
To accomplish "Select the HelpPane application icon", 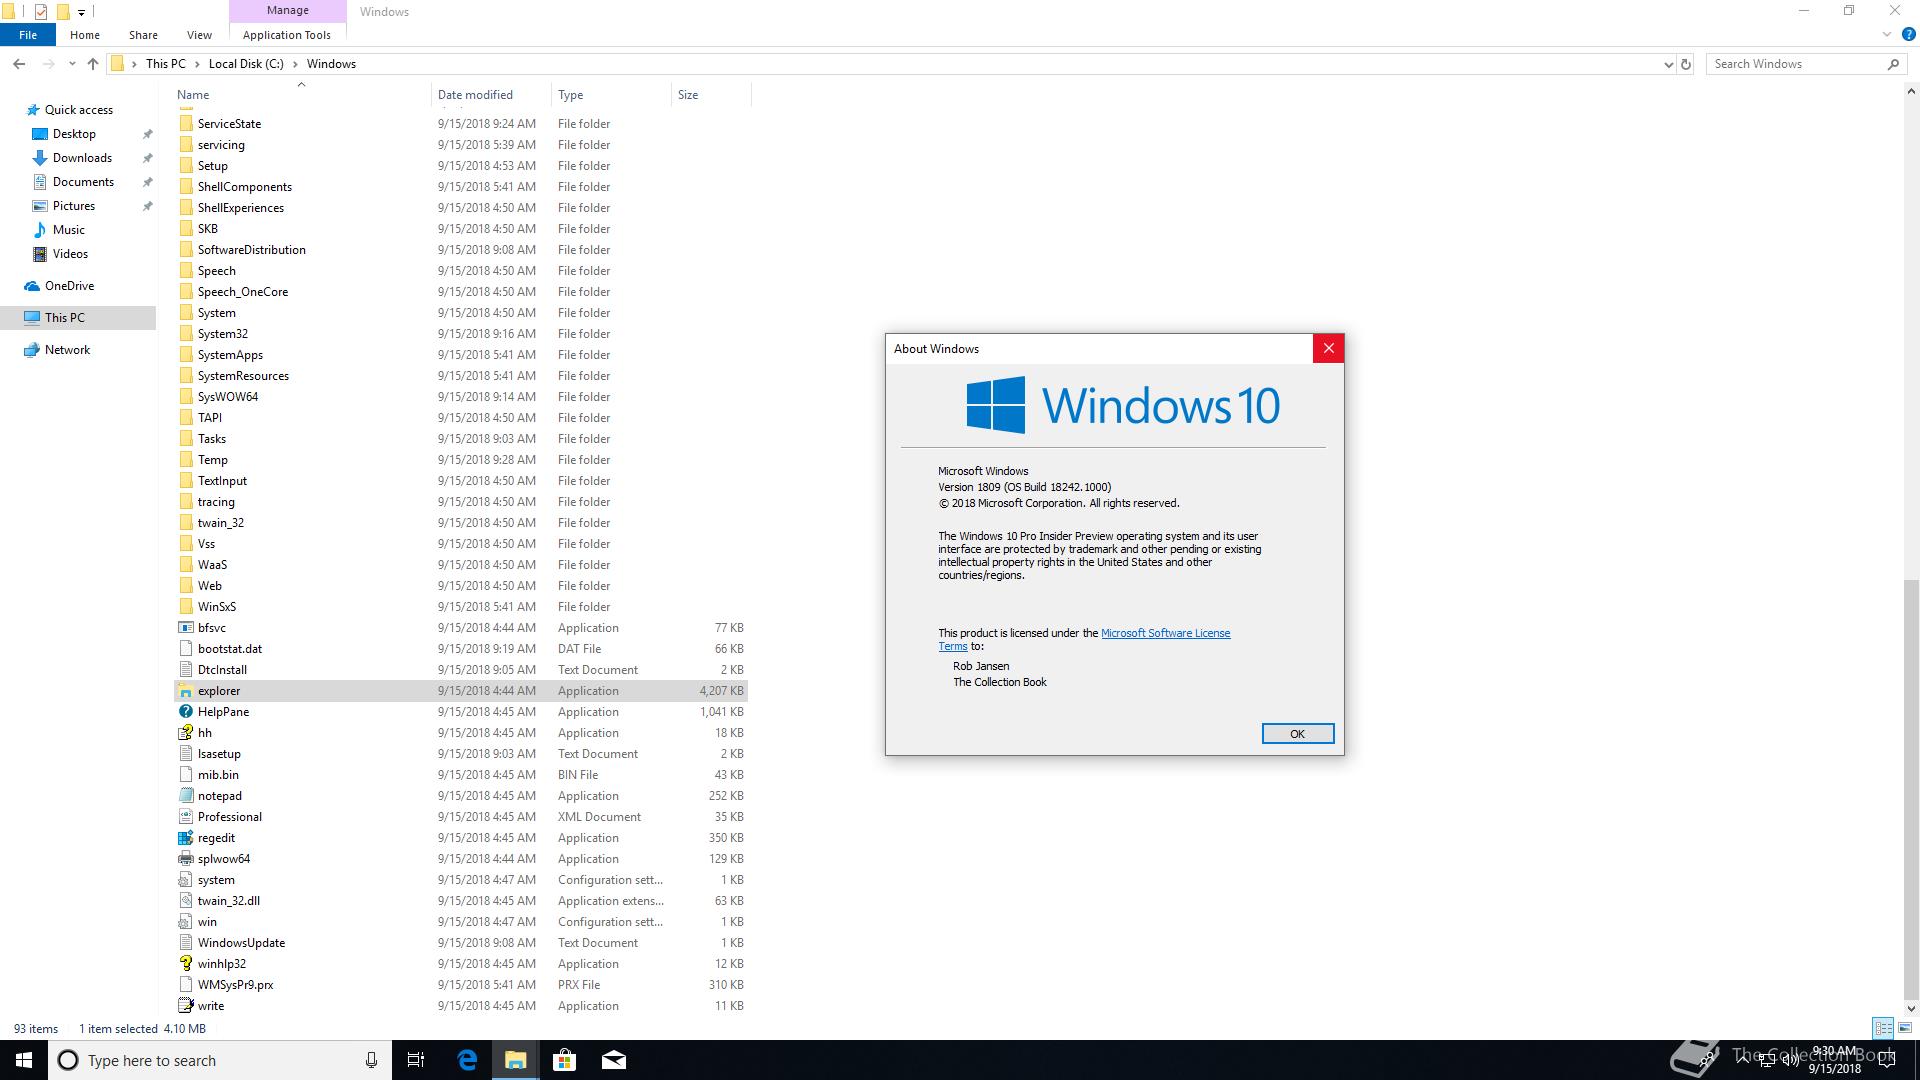I will point(185,712).
